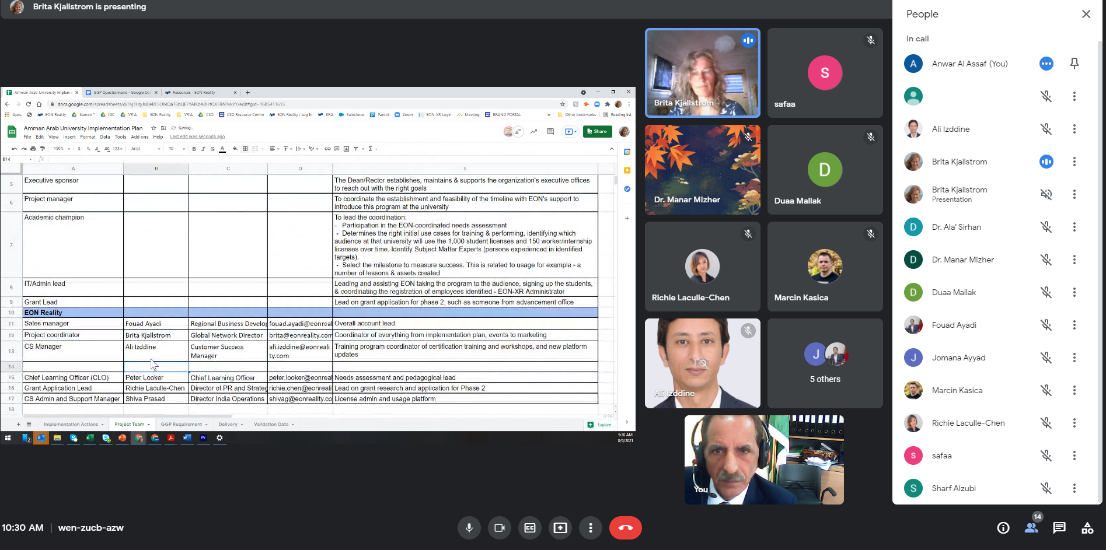Click the mute icon beside Jomana Ayyad
This screenshot has width=1106, height=550.
1046,358
